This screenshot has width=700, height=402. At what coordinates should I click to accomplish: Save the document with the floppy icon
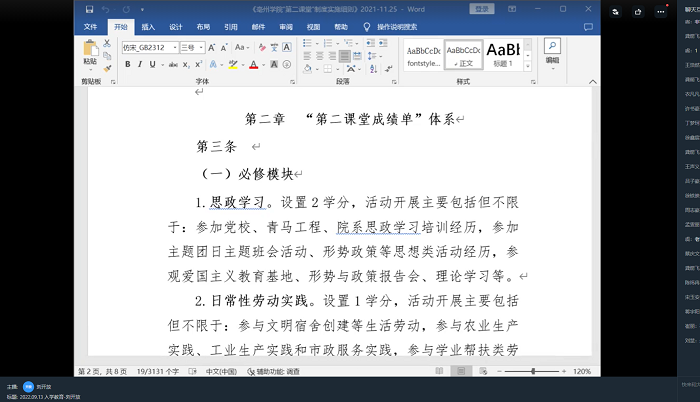click(x=89, y=9)
